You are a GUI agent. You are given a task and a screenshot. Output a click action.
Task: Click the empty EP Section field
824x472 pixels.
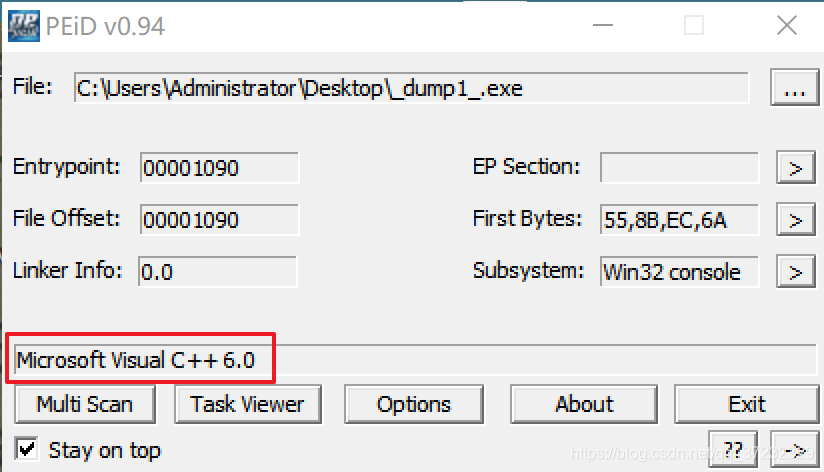click(679, 168)
